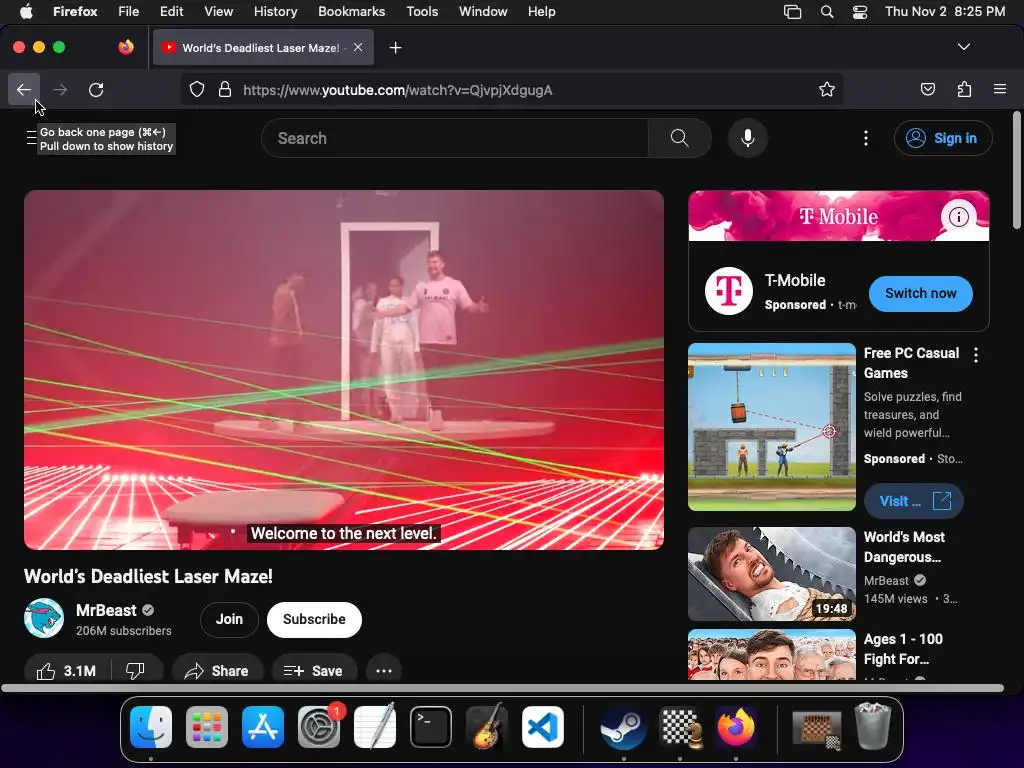Click the Stage Manager menu bar icon
The image size is (1024, 768).
tap(792, 12)
